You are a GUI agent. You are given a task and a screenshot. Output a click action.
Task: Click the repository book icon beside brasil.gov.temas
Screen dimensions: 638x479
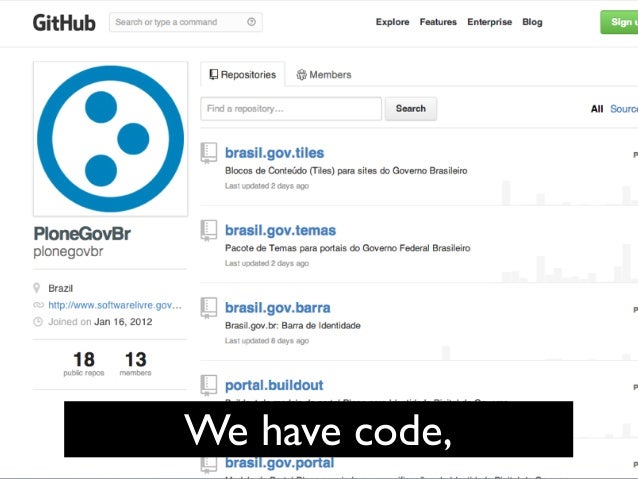coord(209,230)
